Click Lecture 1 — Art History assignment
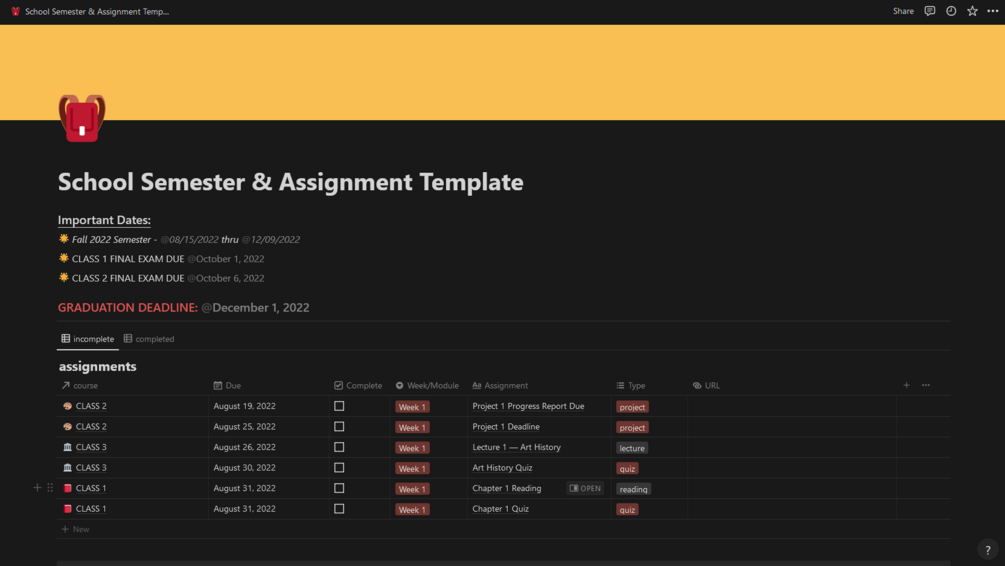Image resolution: width=1005 pixels, height=566 pixels. pos(516,447)
